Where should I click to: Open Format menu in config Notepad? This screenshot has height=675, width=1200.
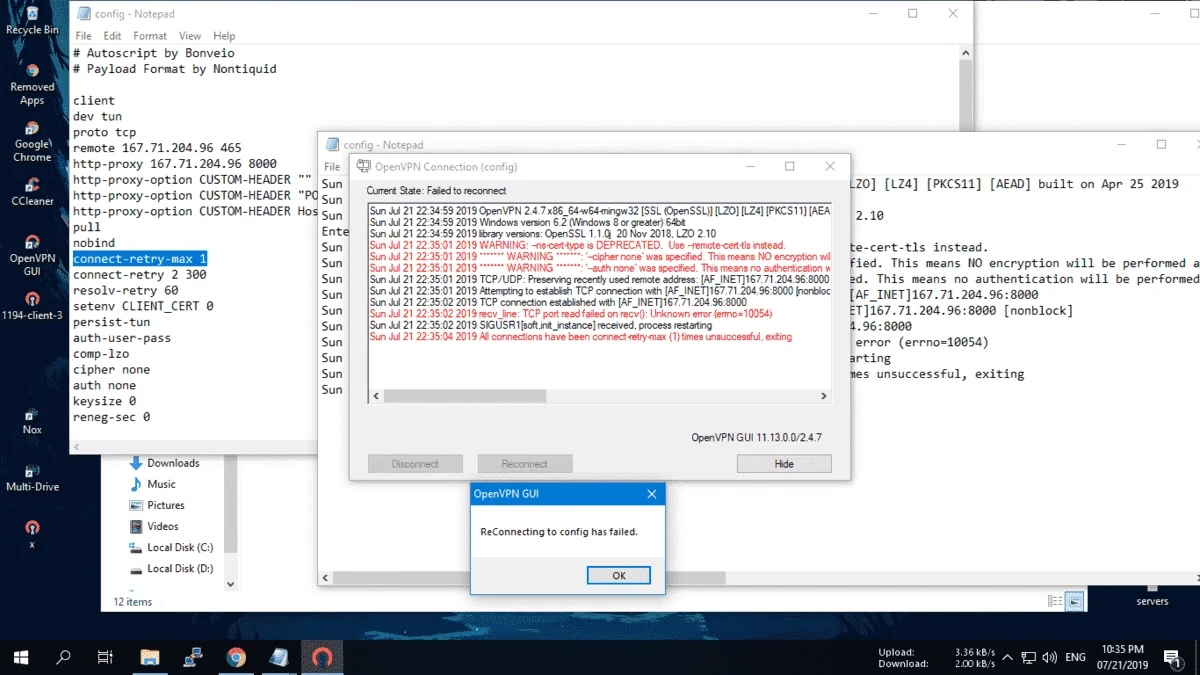click(150, 36)
